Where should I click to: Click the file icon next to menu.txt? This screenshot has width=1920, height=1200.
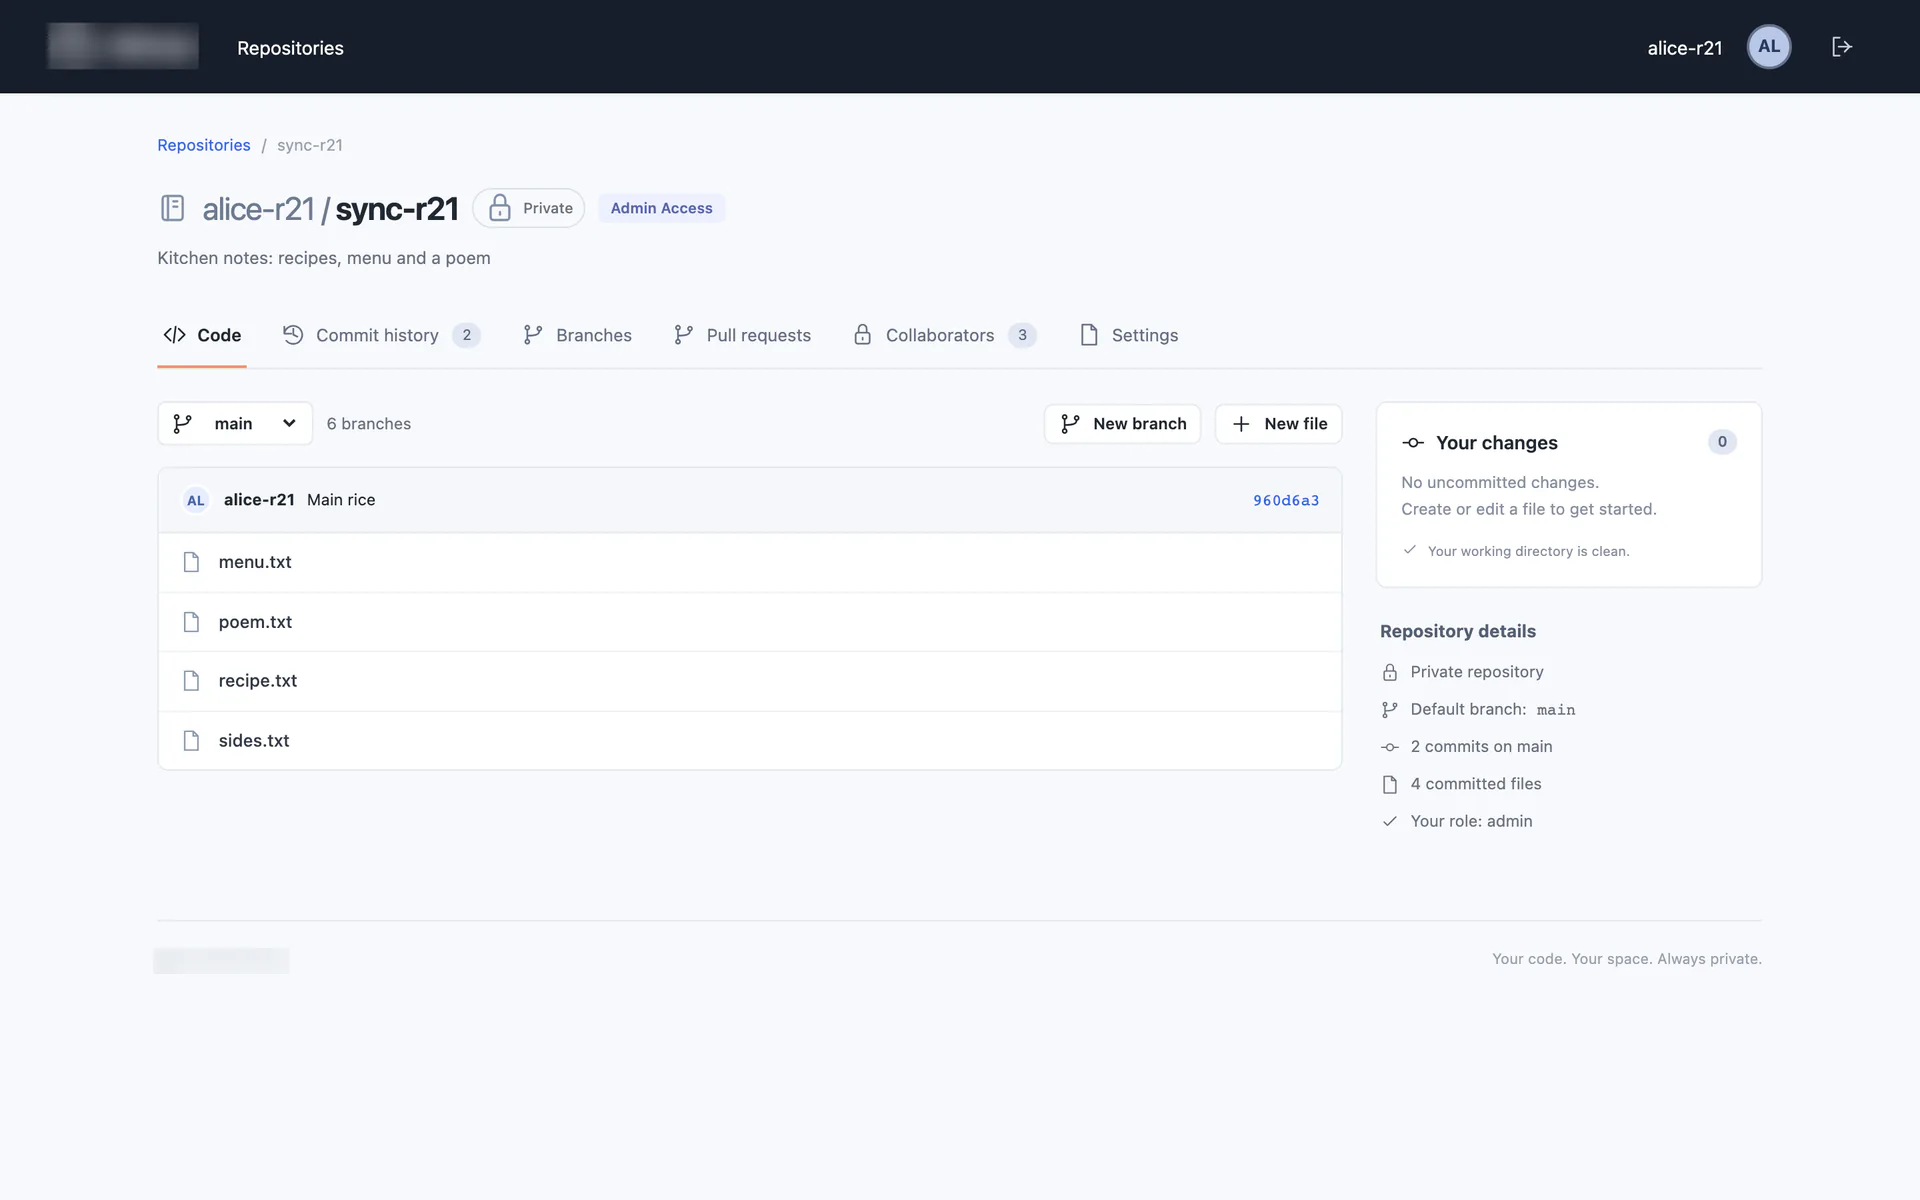[191, 562]
